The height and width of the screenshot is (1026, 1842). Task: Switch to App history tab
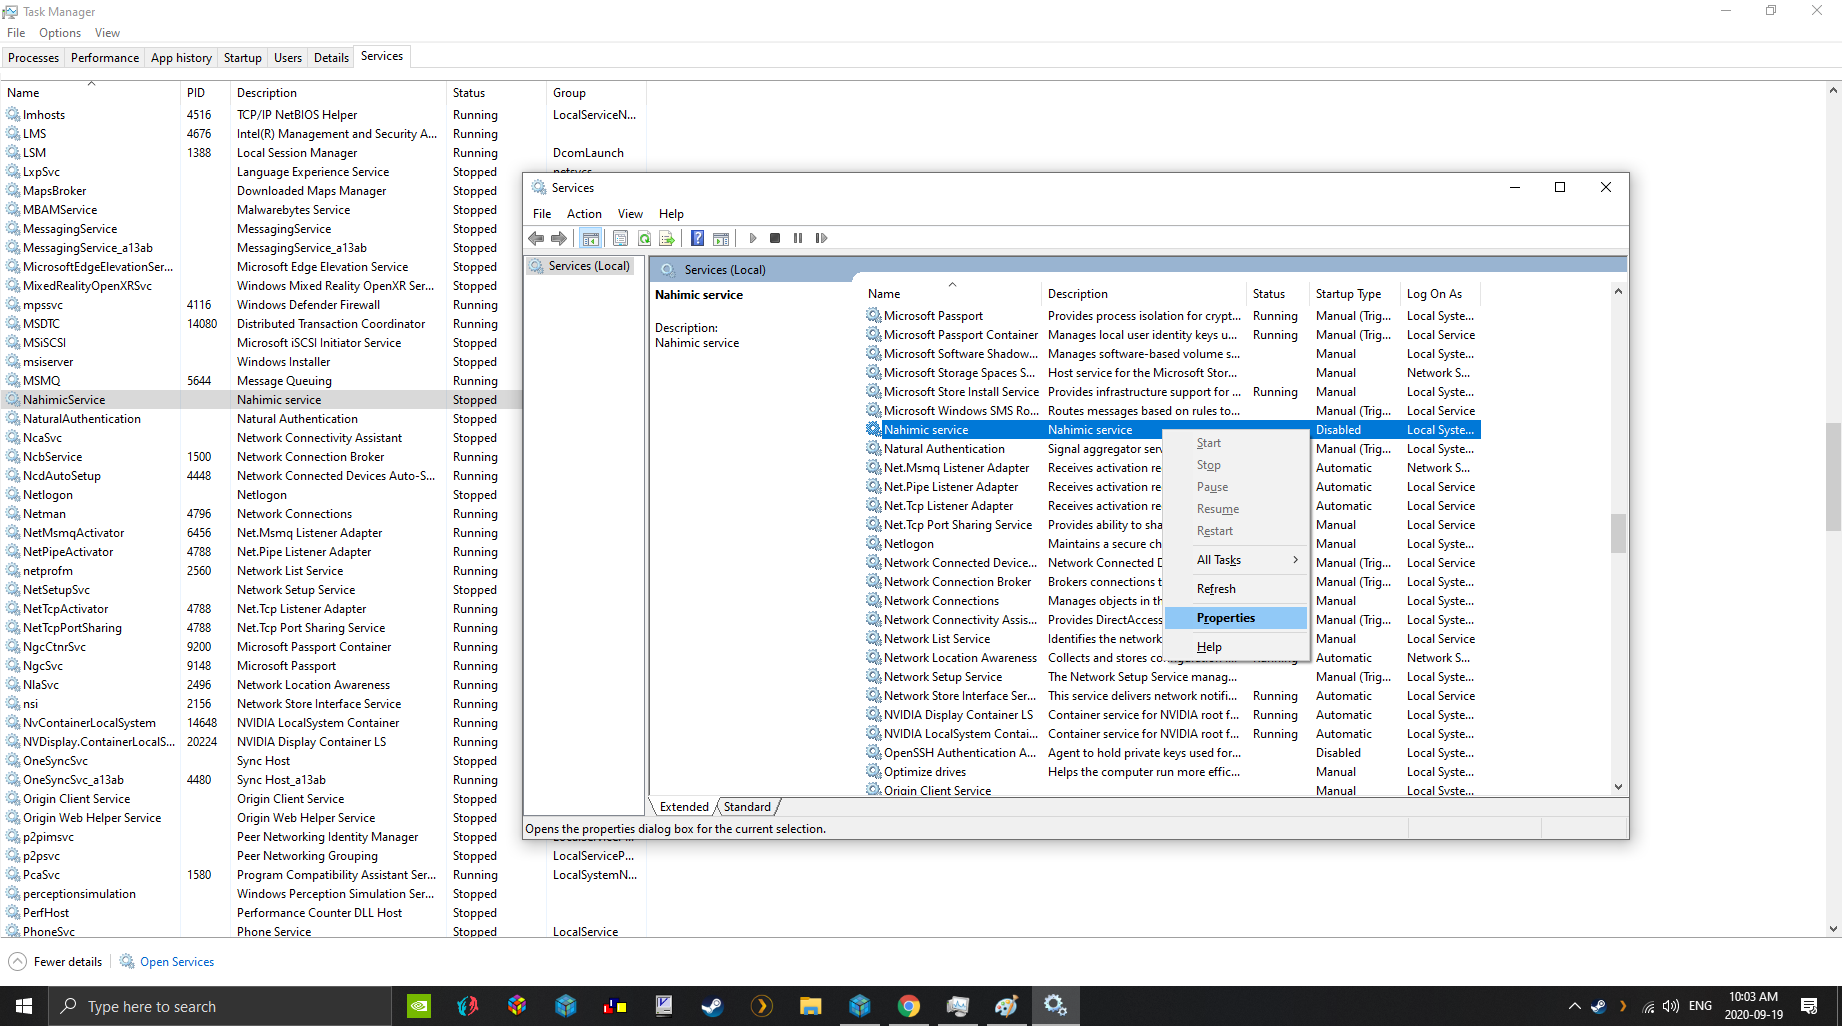tap(181, 58)
